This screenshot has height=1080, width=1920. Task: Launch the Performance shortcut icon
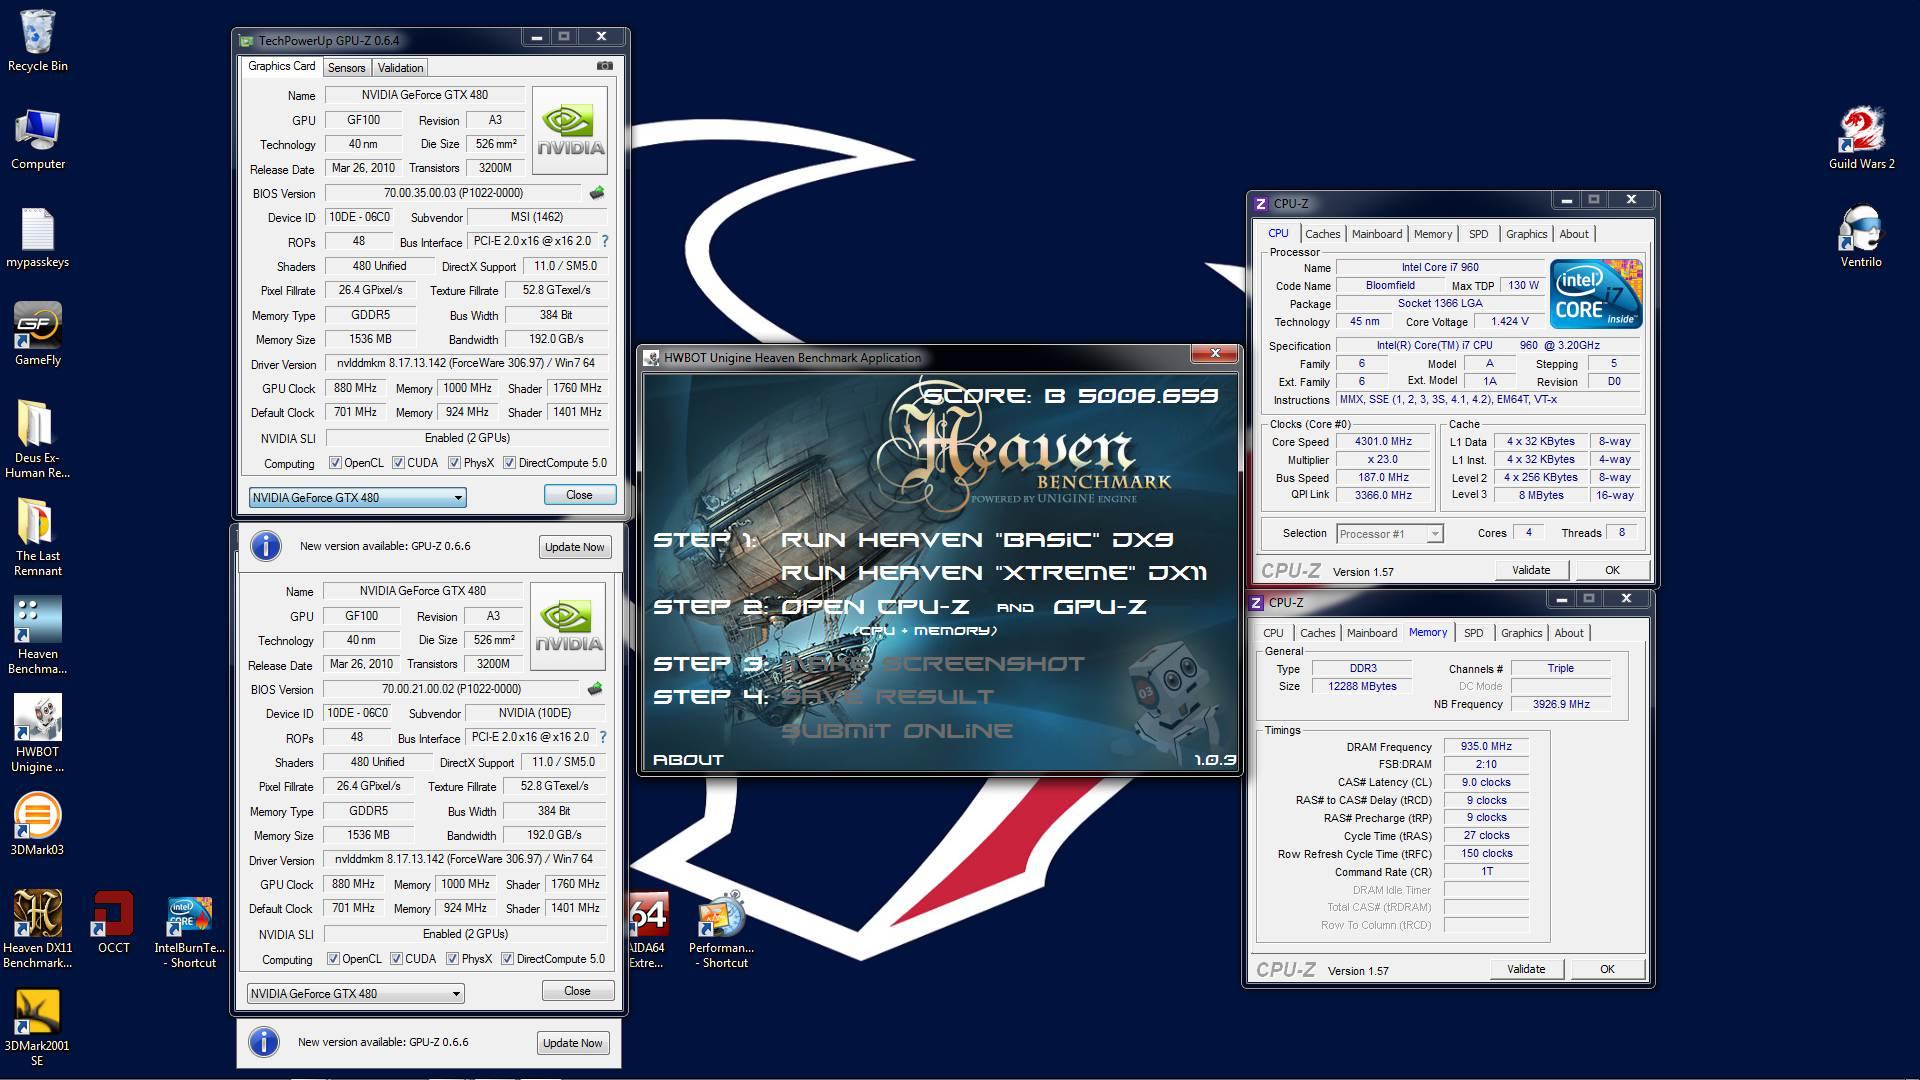pos(722,930)
